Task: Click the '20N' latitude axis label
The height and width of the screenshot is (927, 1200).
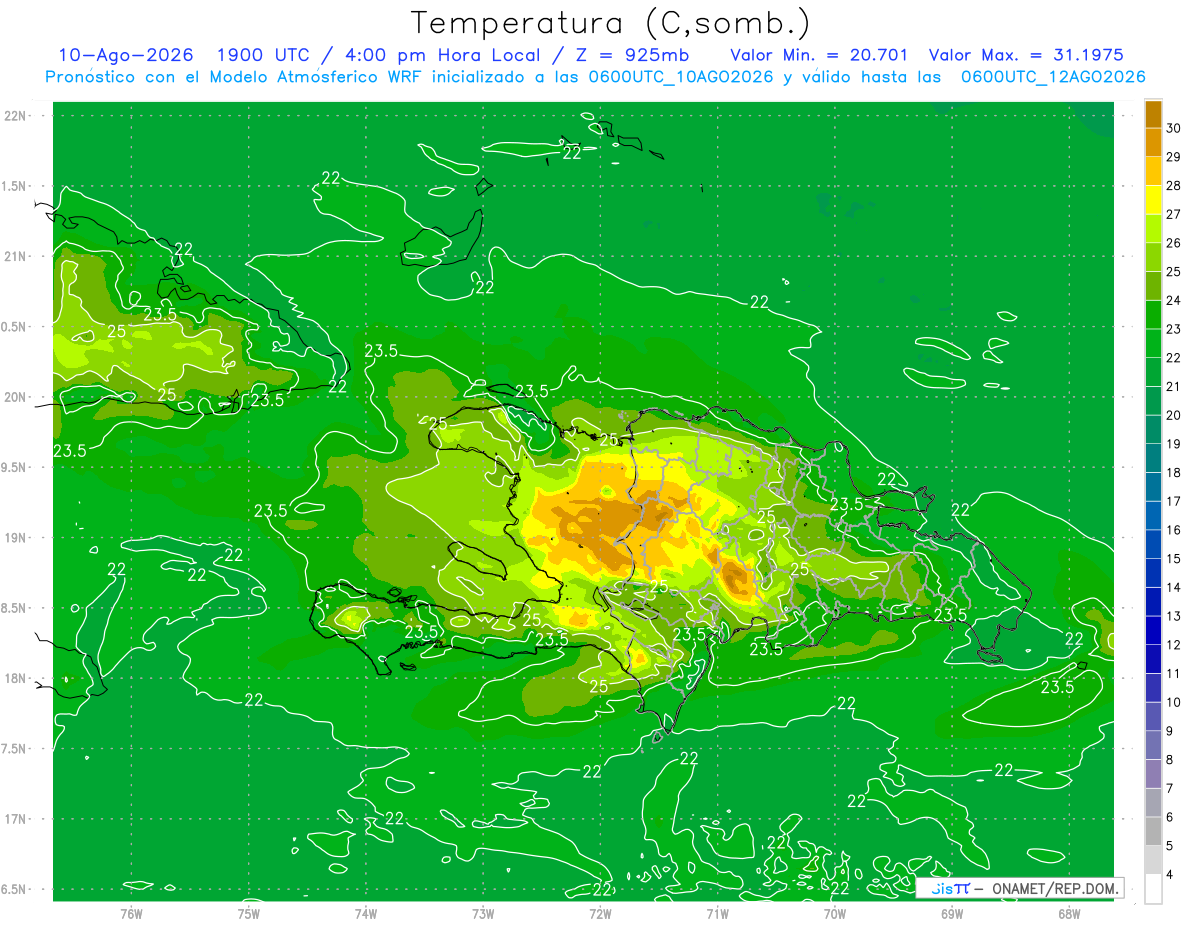Action: (15, 397)
